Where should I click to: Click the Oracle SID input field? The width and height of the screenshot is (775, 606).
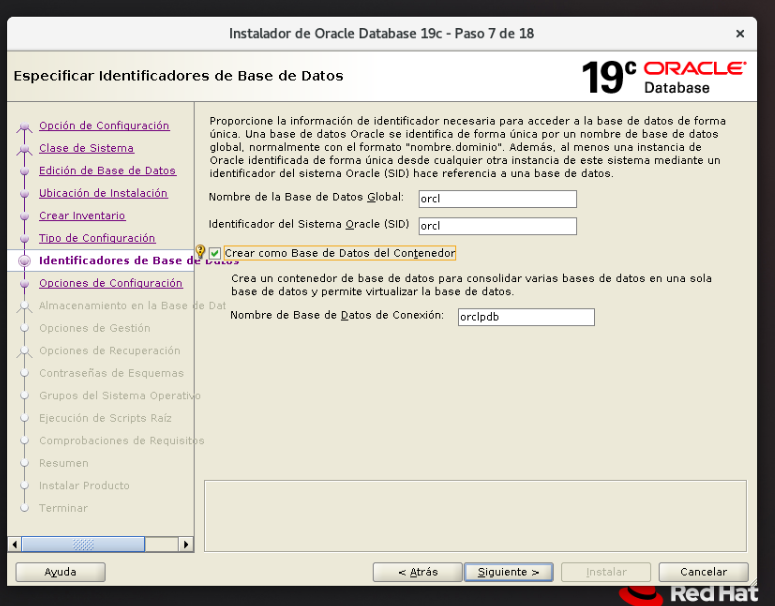[x=497, y=226]
